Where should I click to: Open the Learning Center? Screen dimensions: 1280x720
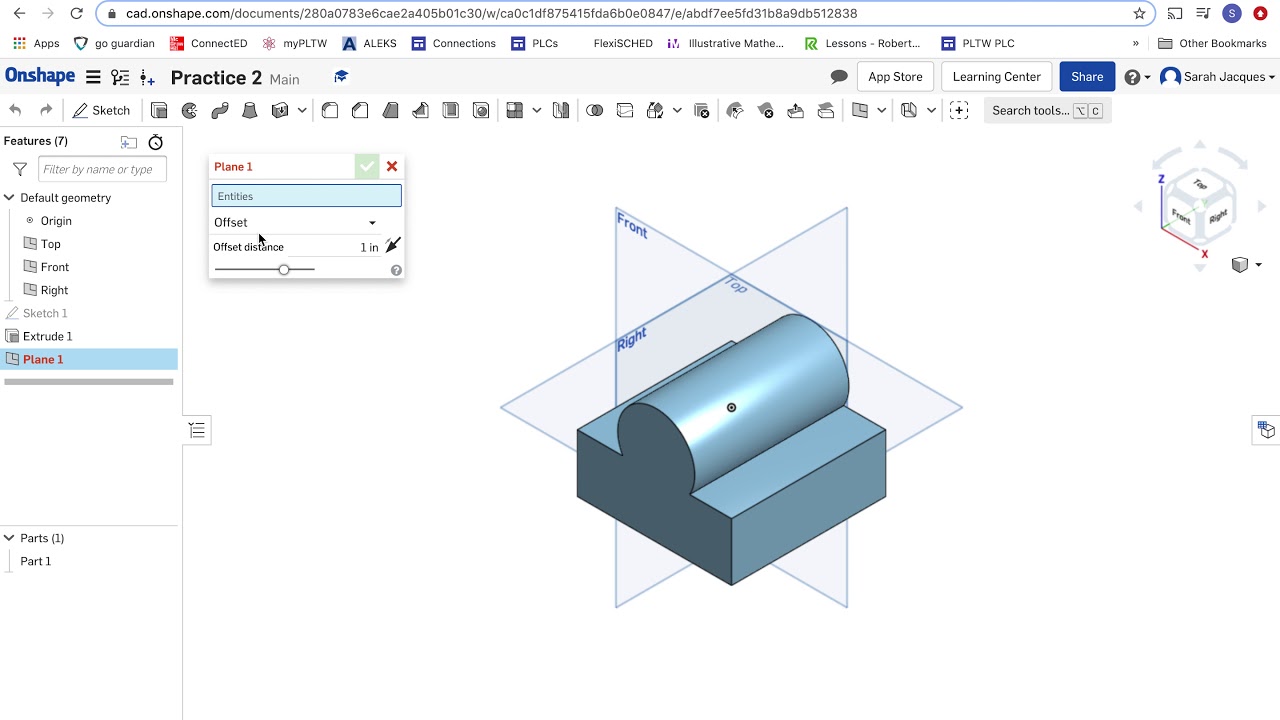(x=996, y=77)
